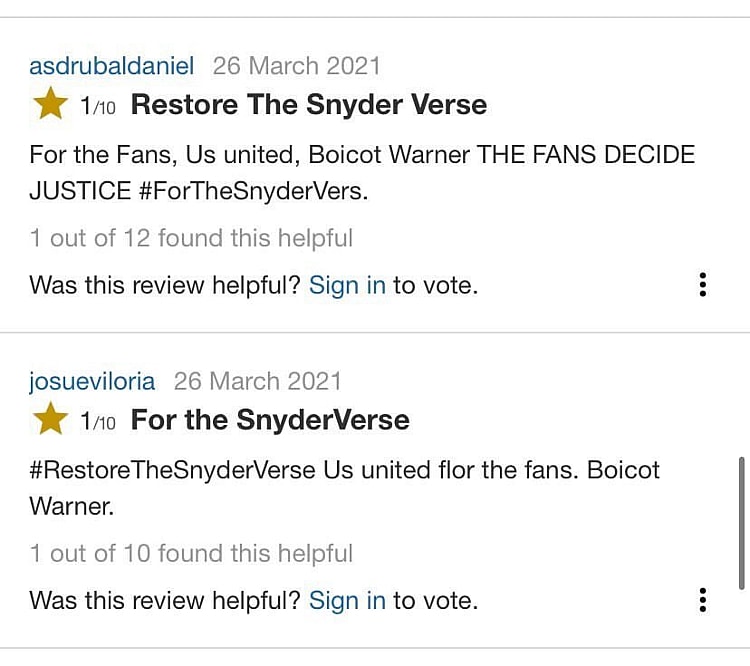Click "Was this review helpful?" under josueviloria's review

(x=165, y=600)
